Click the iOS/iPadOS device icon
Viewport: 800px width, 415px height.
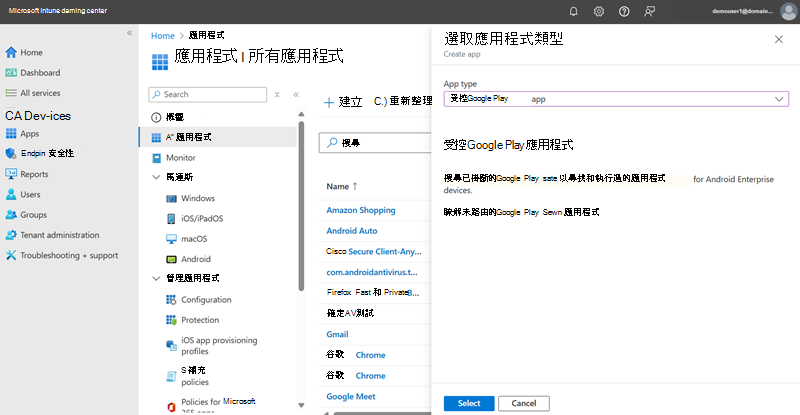[x=171, y=218]
